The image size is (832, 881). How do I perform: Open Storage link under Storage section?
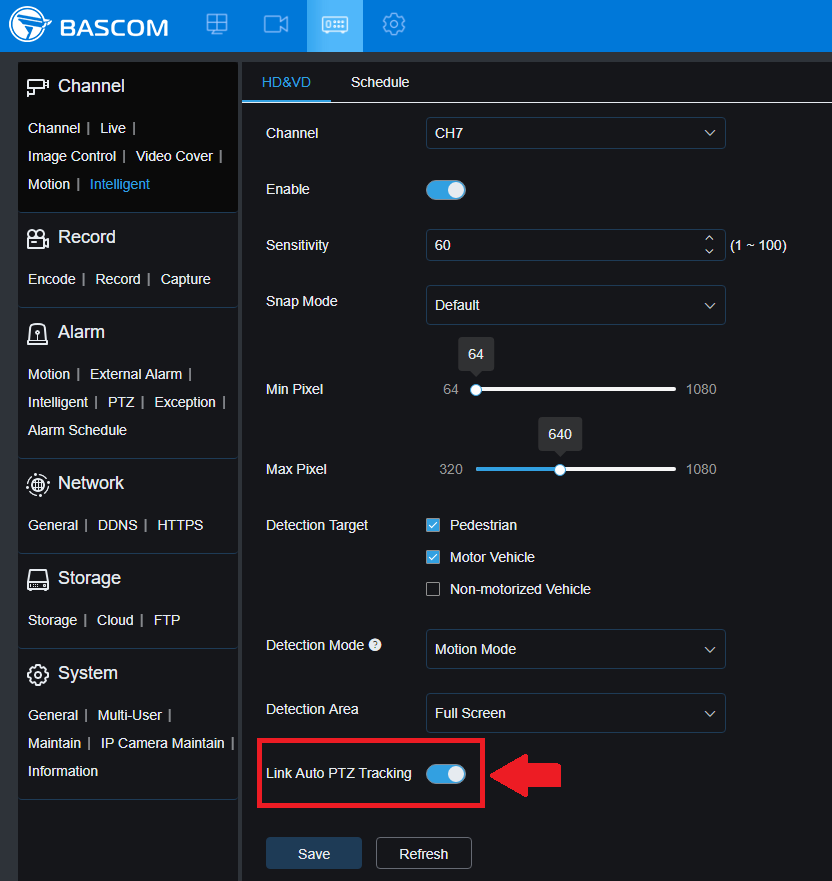(52, 620)
